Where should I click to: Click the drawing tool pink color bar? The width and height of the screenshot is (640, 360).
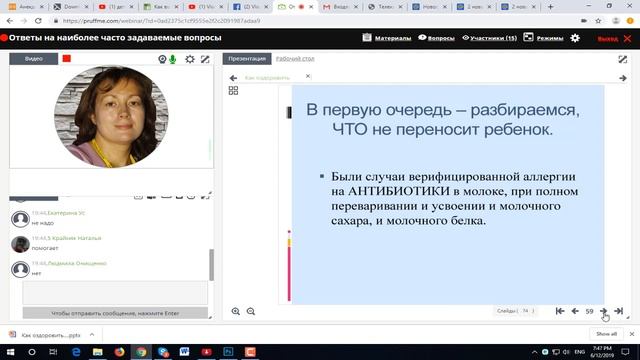pyautogui.click(x=289, y=273)
